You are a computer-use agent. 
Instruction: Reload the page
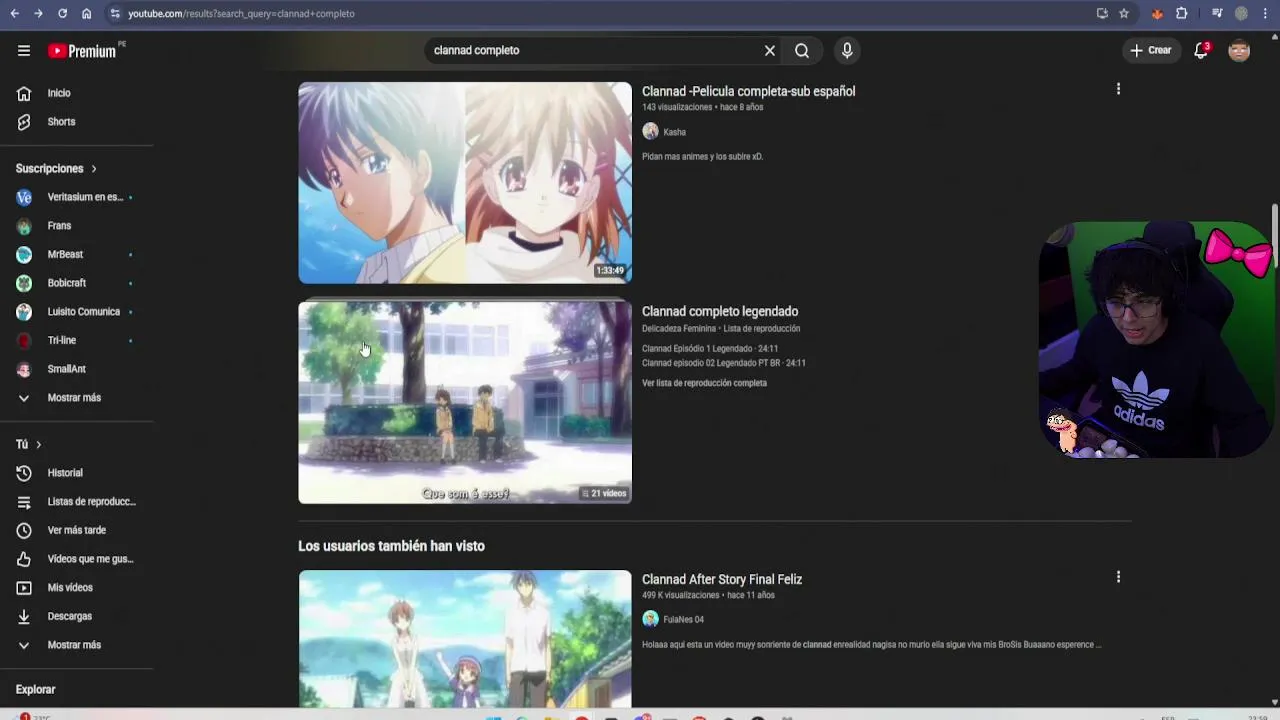tap(62, 14)
